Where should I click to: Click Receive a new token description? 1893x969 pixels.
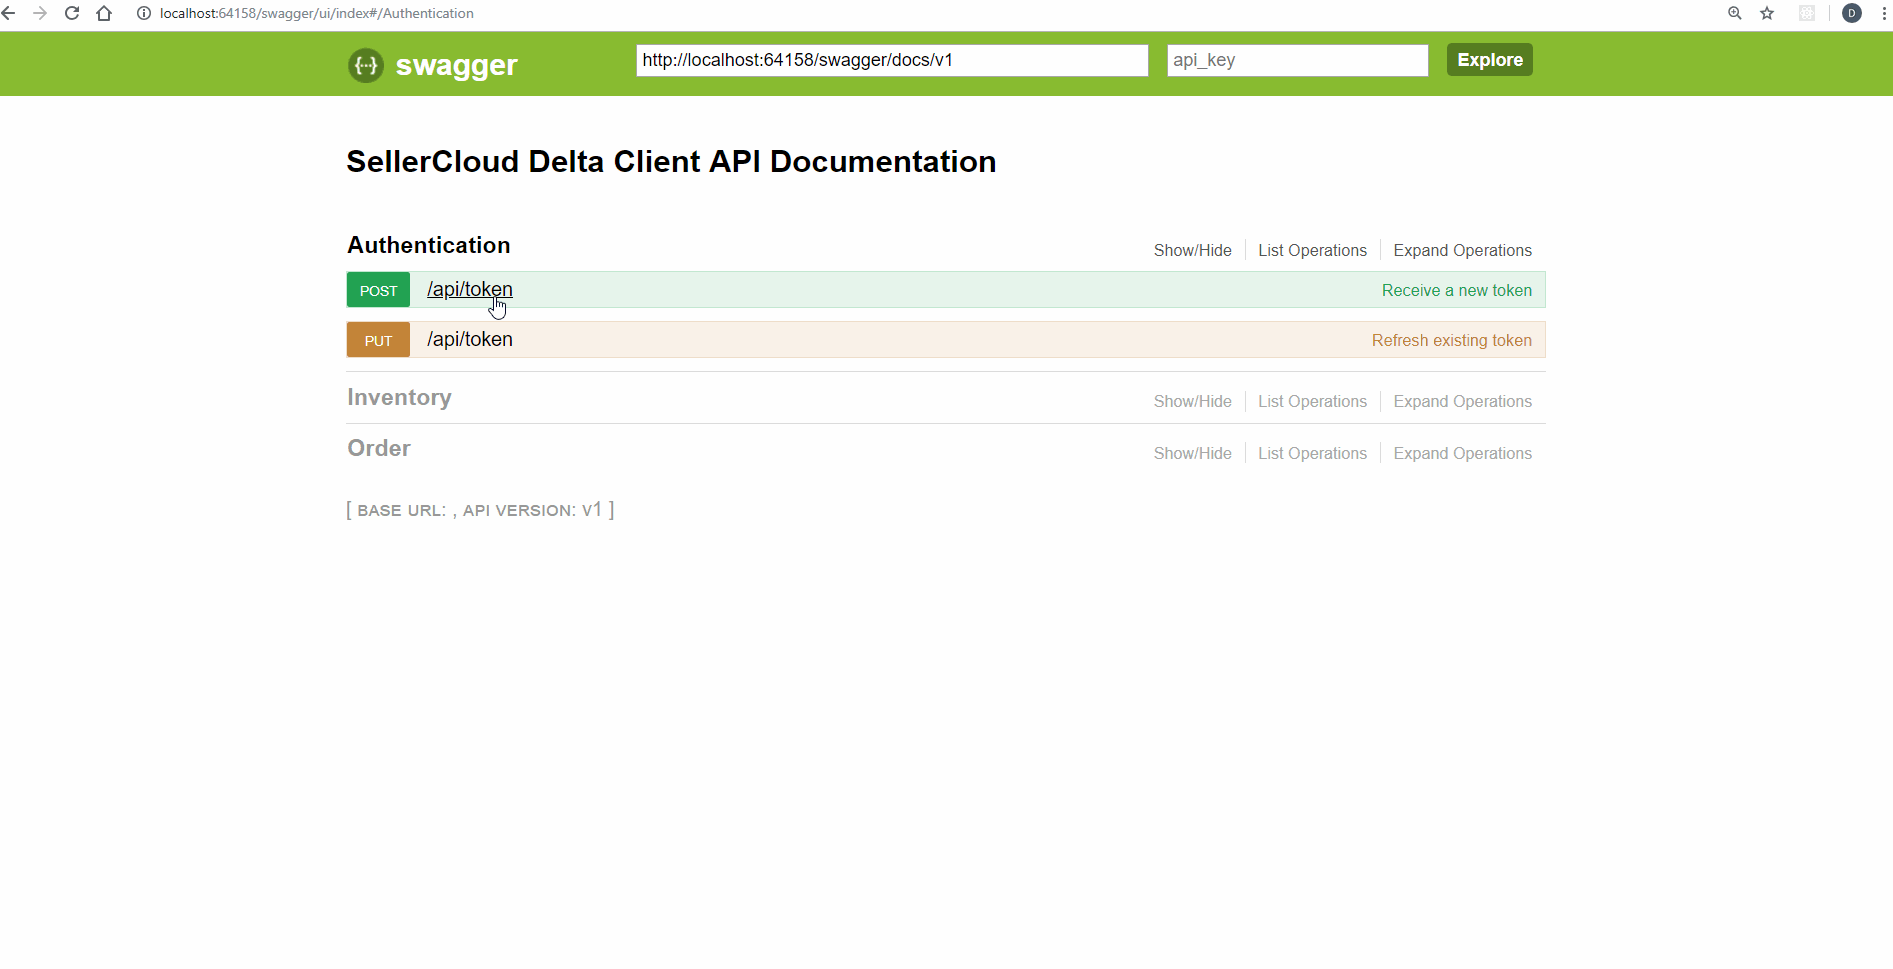coord(1456,290)
